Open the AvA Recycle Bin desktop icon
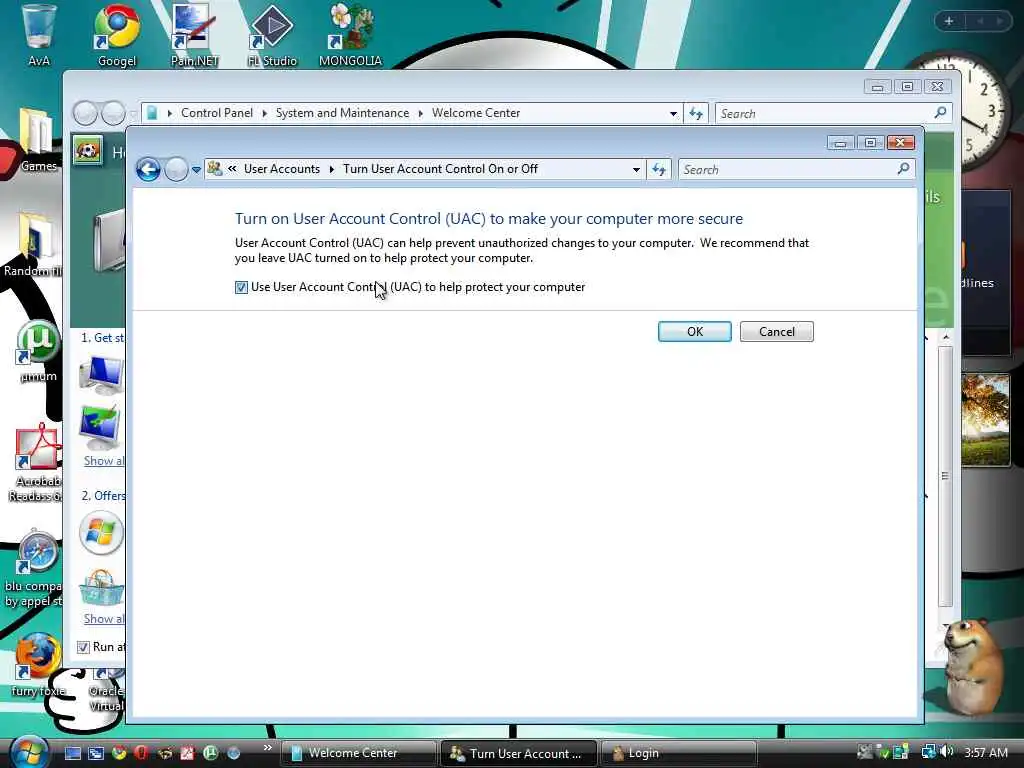This screenshot has height=768, width=1024. [39, 36]
